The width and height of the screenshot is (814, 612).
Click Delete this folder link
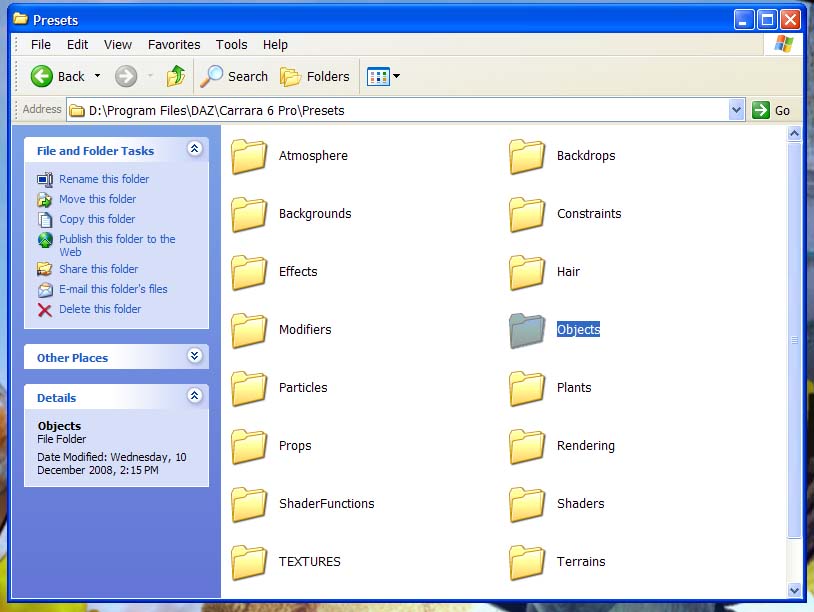(x=100, y=309)
